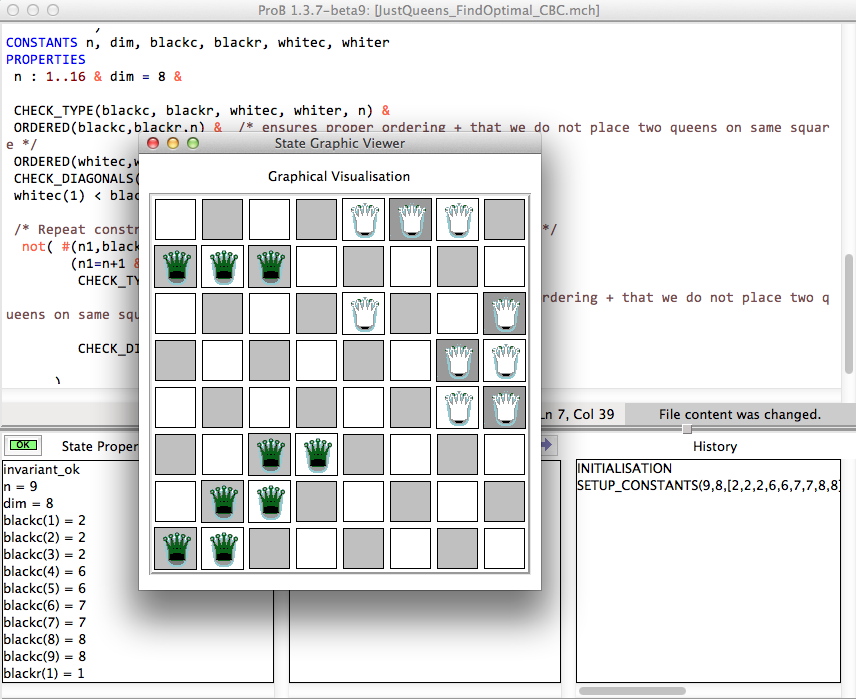The height and width of the screenshot is (699, 856).
Task: Minimize the State Graphic Viewer with yellow button
Action: click(173, 143)
